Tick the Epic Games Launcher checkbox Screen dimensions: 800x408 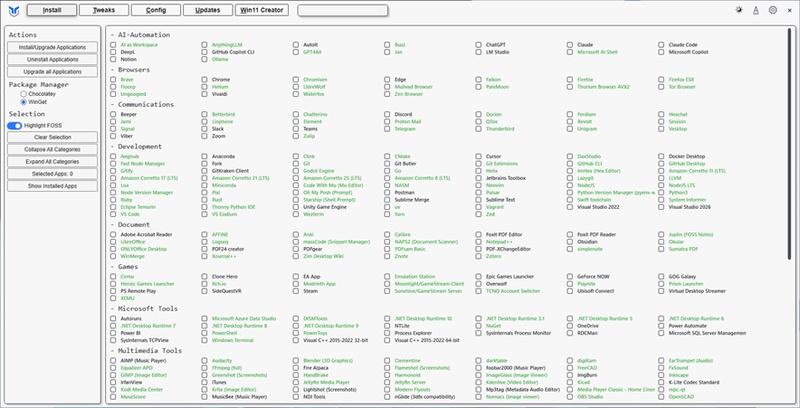(x=479, y=276)
